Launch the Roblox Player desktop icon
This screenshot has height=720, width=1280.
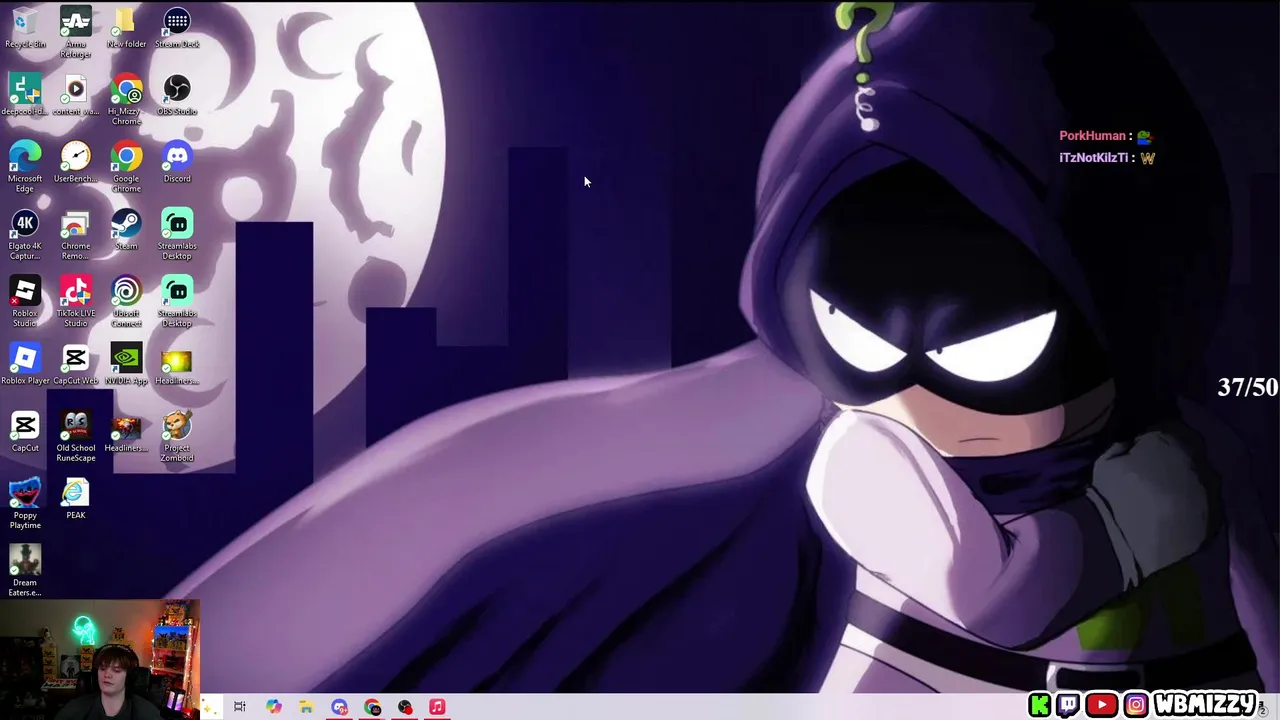25,364
